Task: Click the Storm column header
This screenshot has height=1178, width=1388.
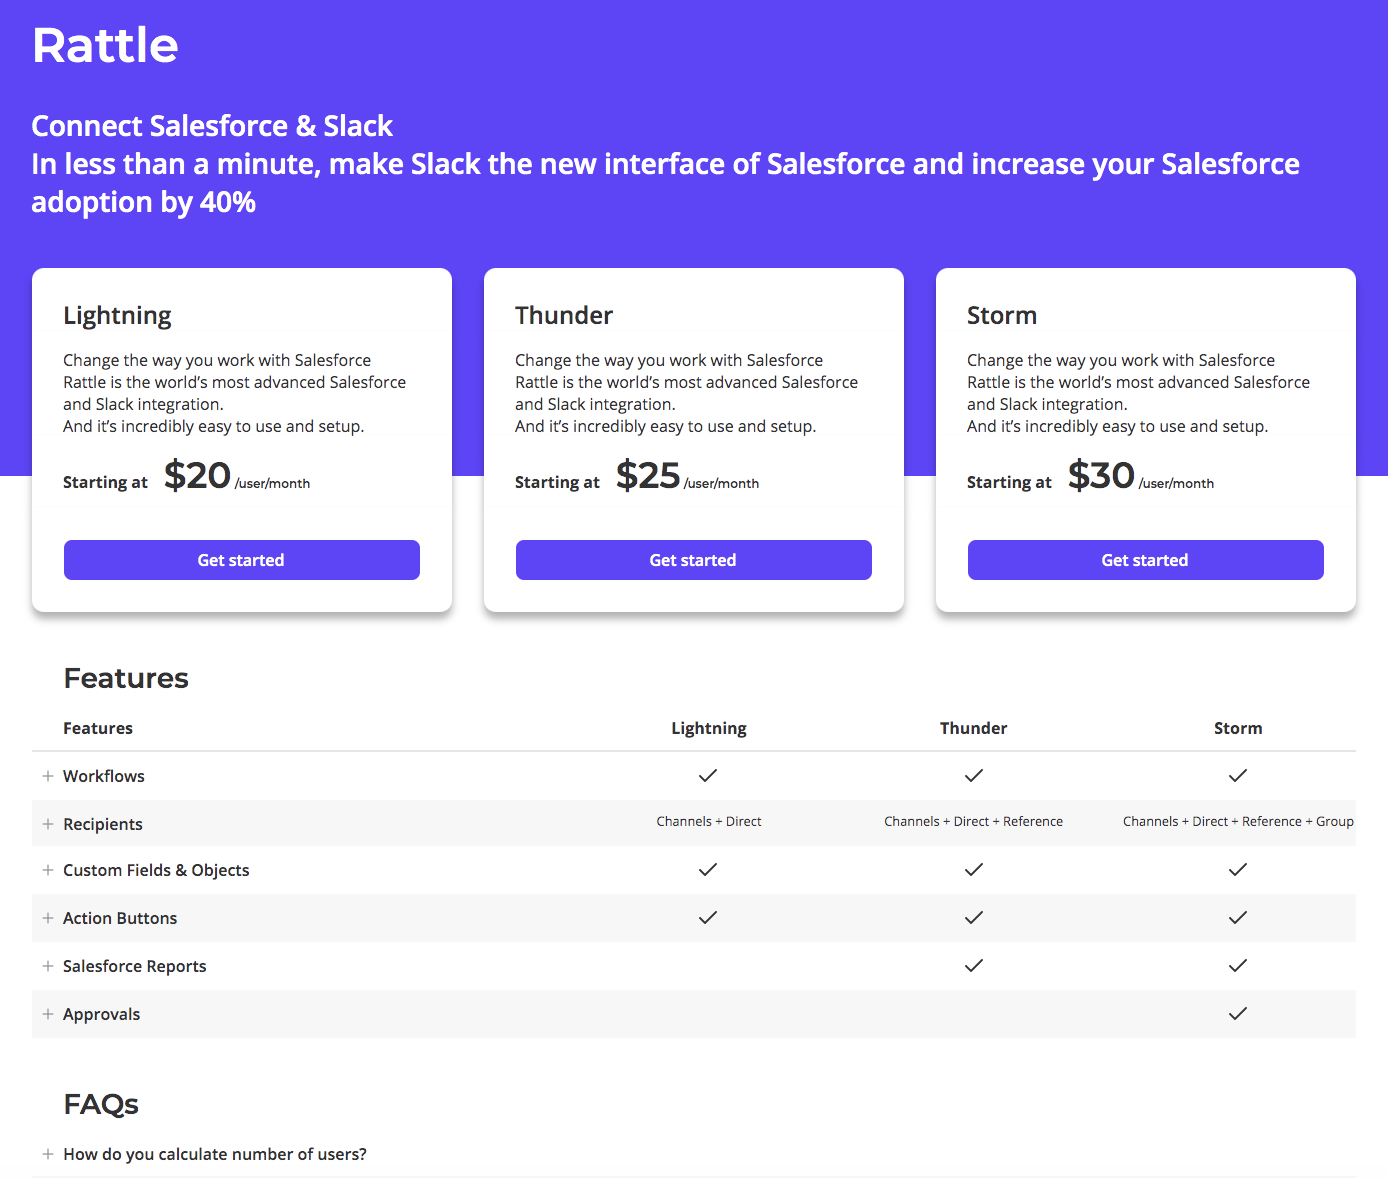Action: [x=1238, y=728]
